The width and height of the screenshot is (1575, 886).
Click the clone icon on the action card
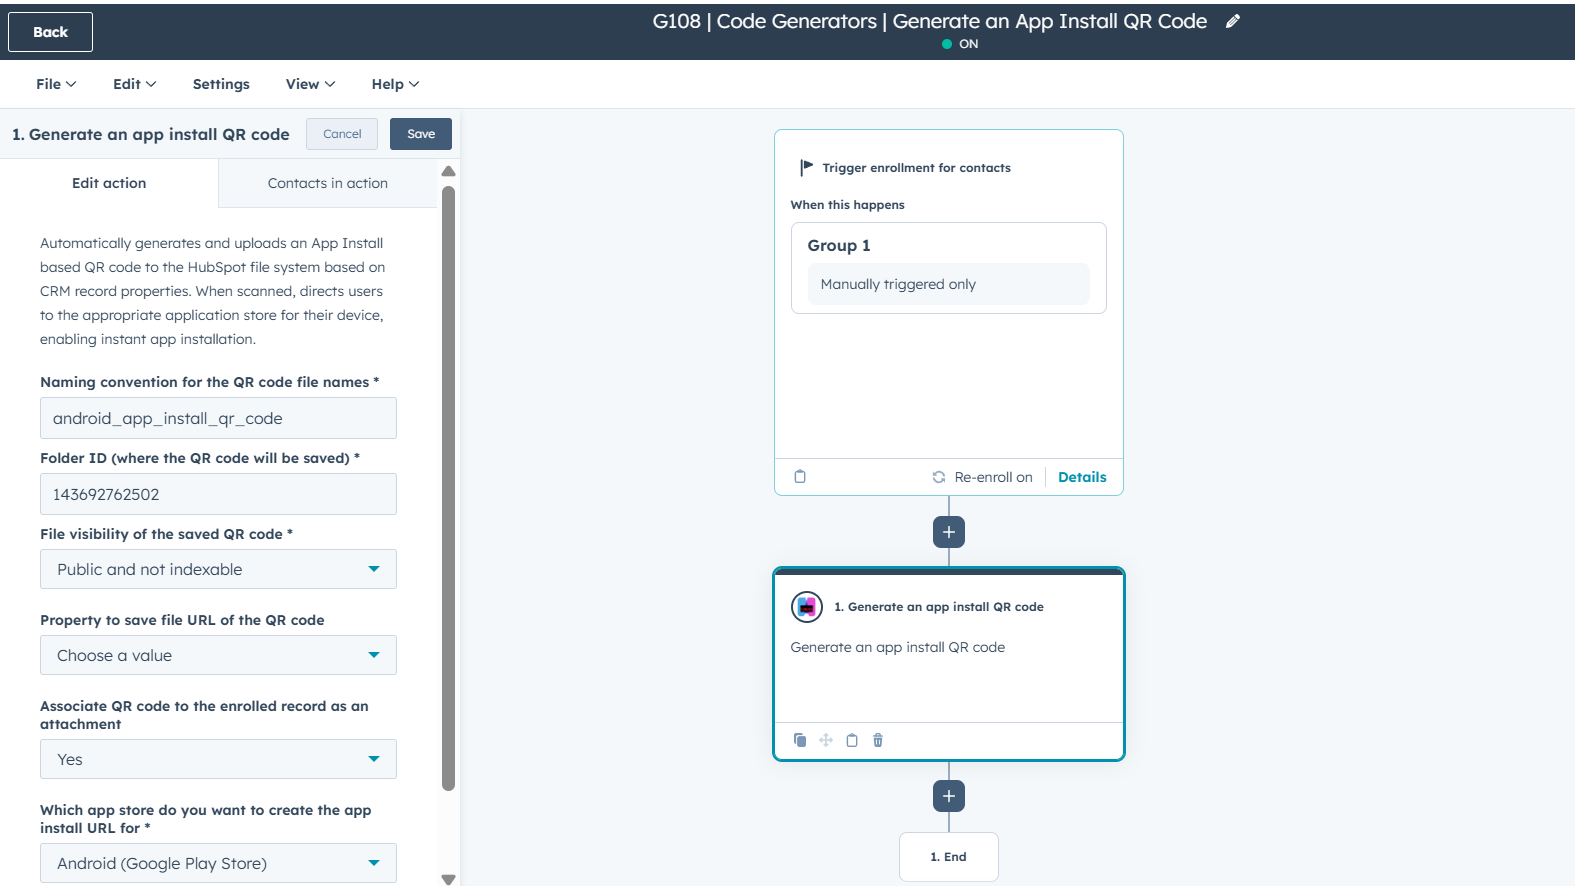tap(800, 740)
